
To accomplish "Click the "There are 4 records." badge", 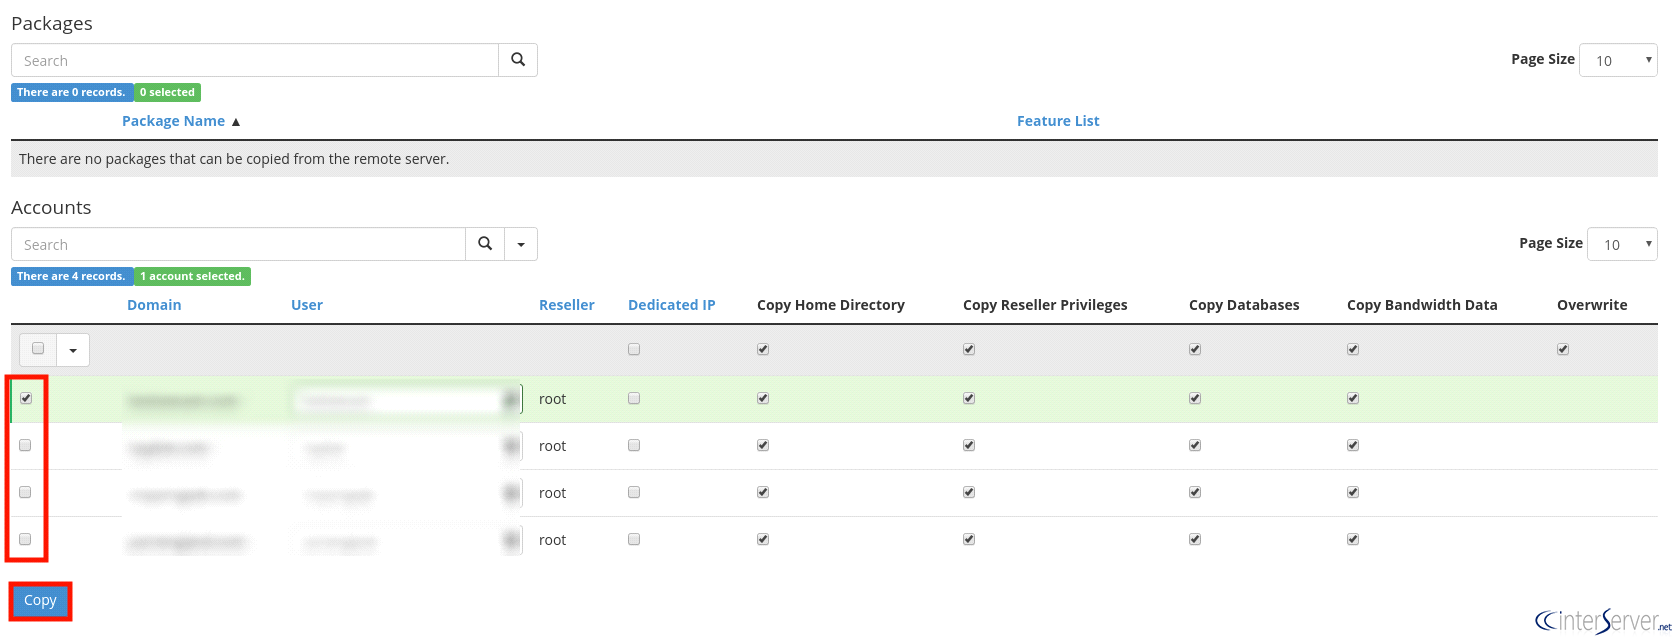I will click(72, 276).
